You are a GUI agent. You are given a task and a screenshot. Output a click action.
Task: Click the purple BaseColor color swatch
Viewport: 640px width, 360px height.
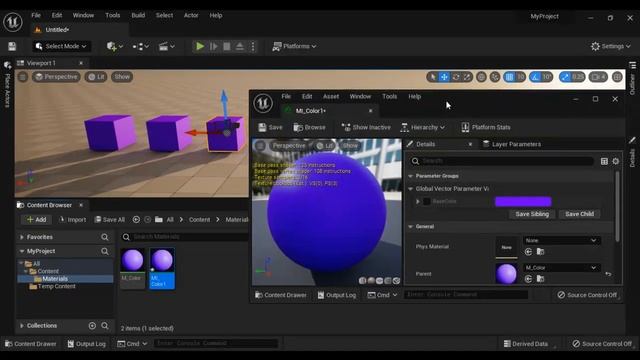point(523,201)
